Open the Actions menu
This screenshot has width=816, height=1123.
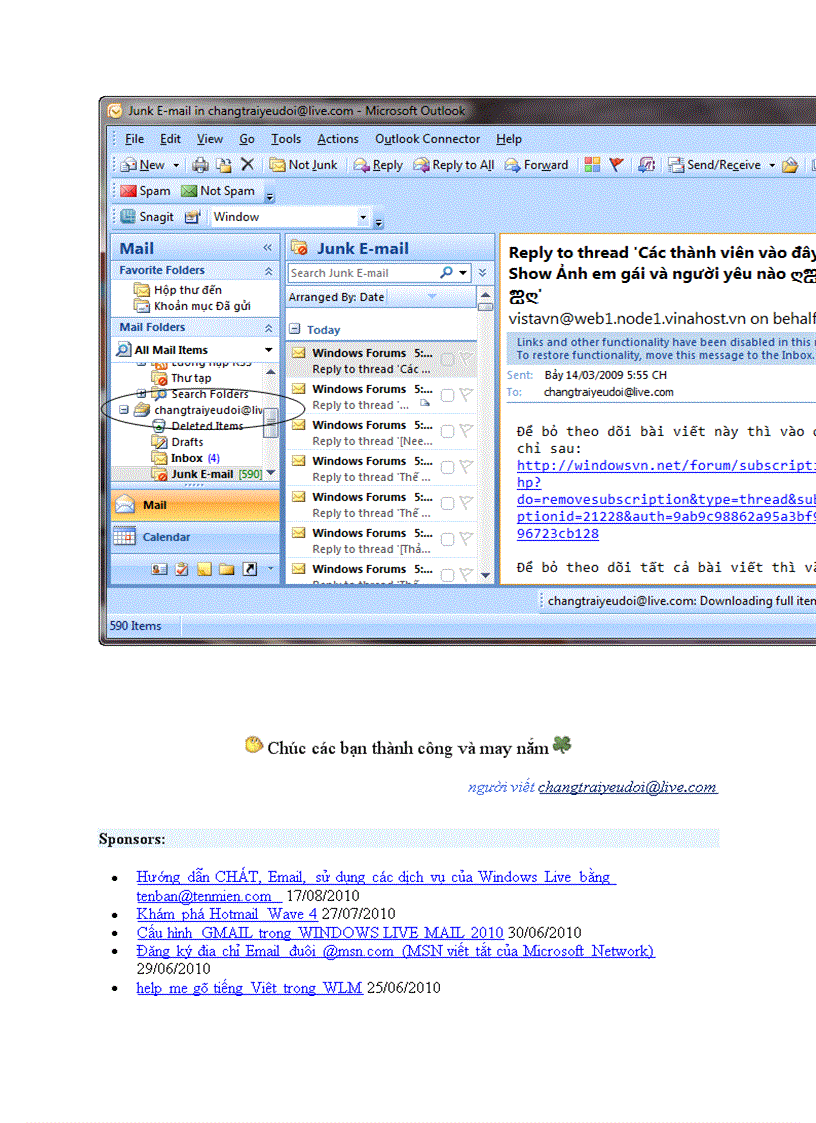[338, 139]
